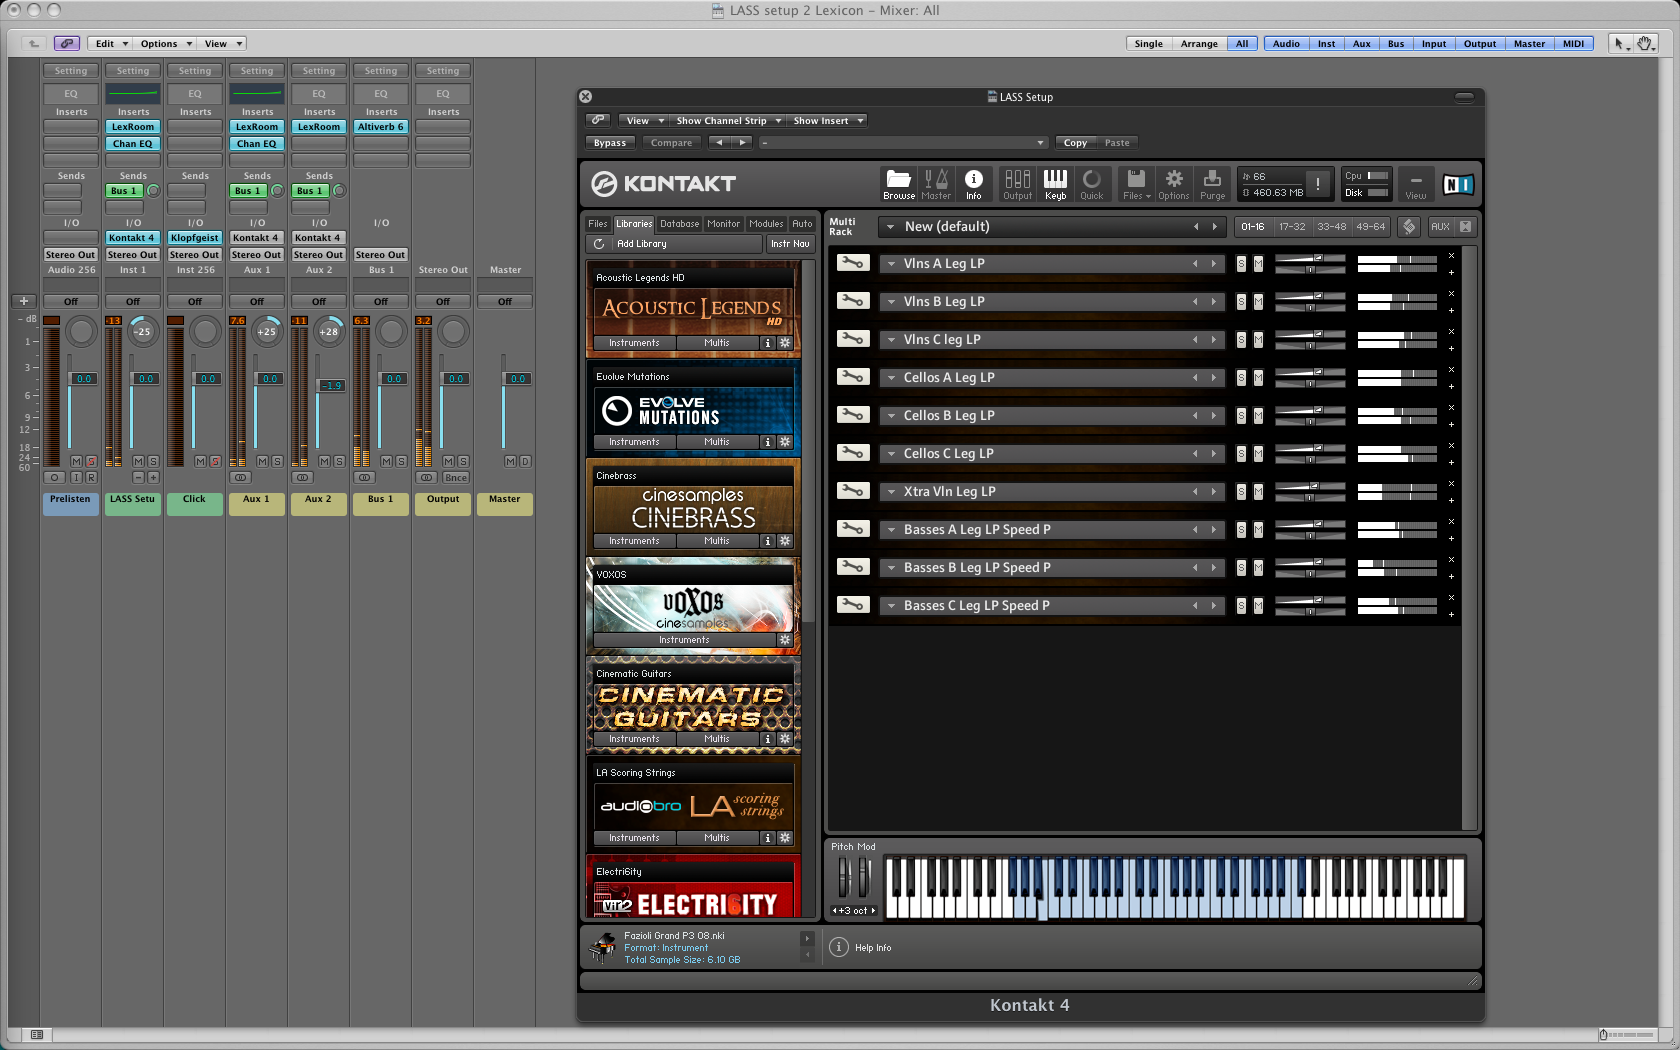Adjust the Aux 2 channel volume fader
1680x1050 pixels.
(331, 385)
